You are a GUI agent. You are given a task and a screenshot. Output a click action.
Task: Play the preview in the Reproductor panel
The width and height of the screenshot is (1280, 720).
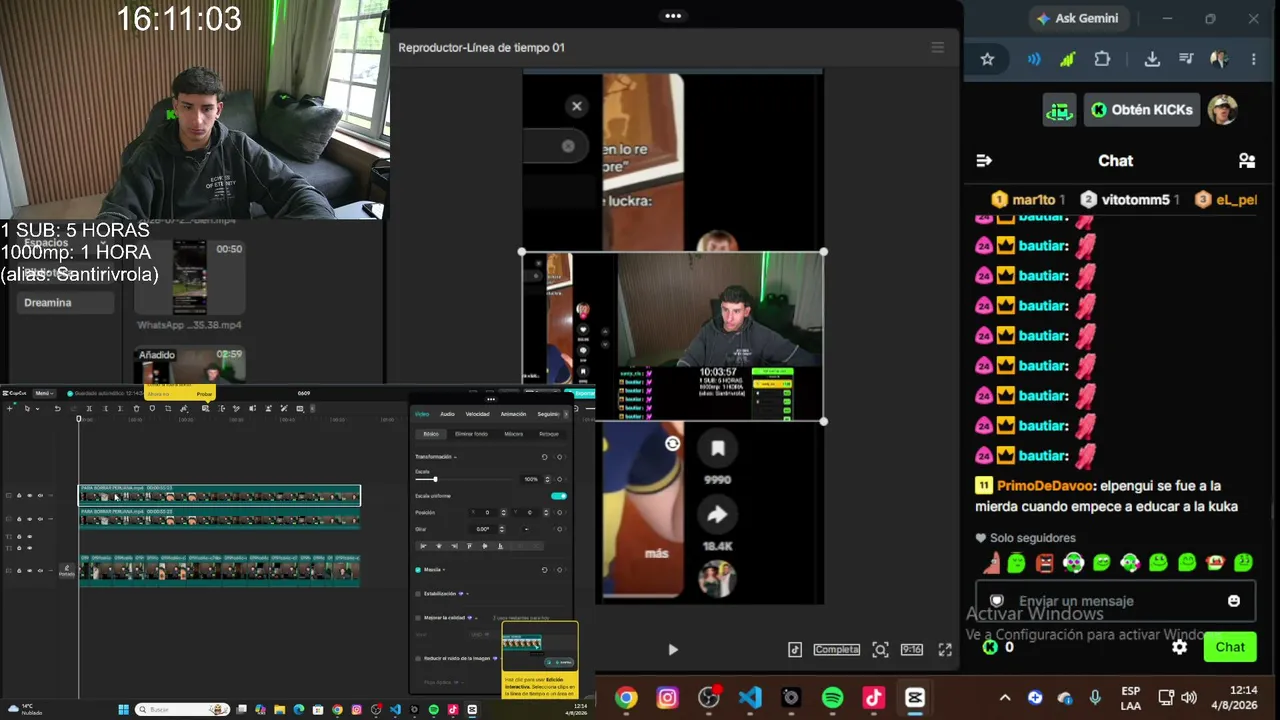(673, 649)
